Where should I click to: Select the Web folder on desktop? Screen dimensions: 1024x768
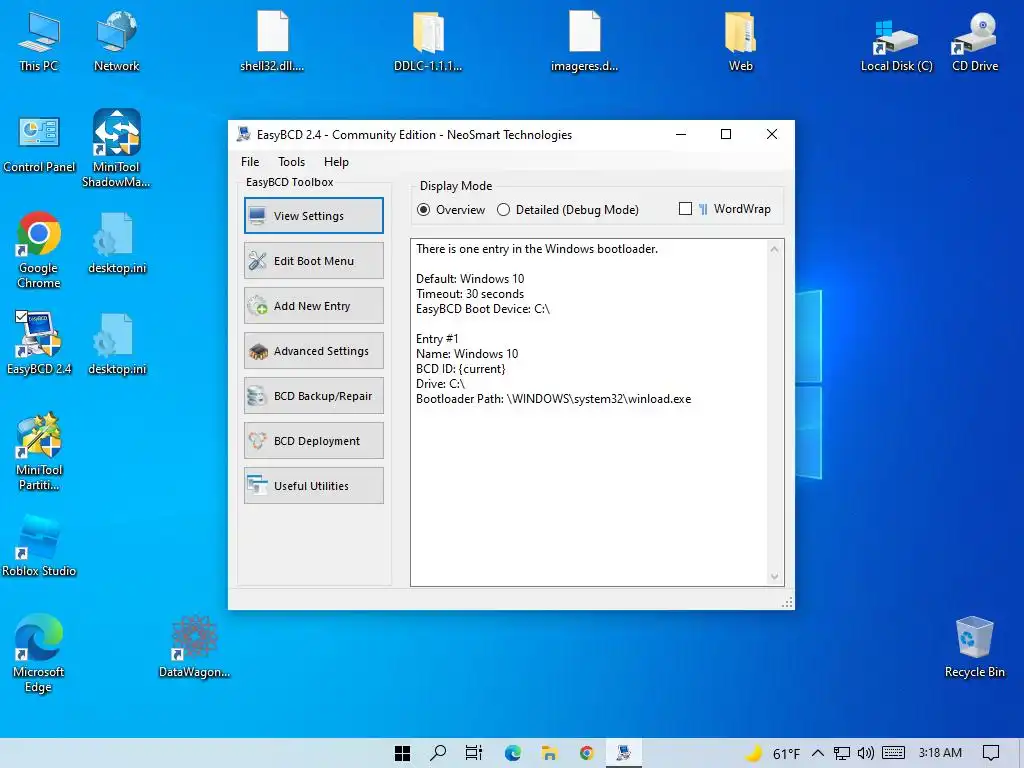pos(741,41)
